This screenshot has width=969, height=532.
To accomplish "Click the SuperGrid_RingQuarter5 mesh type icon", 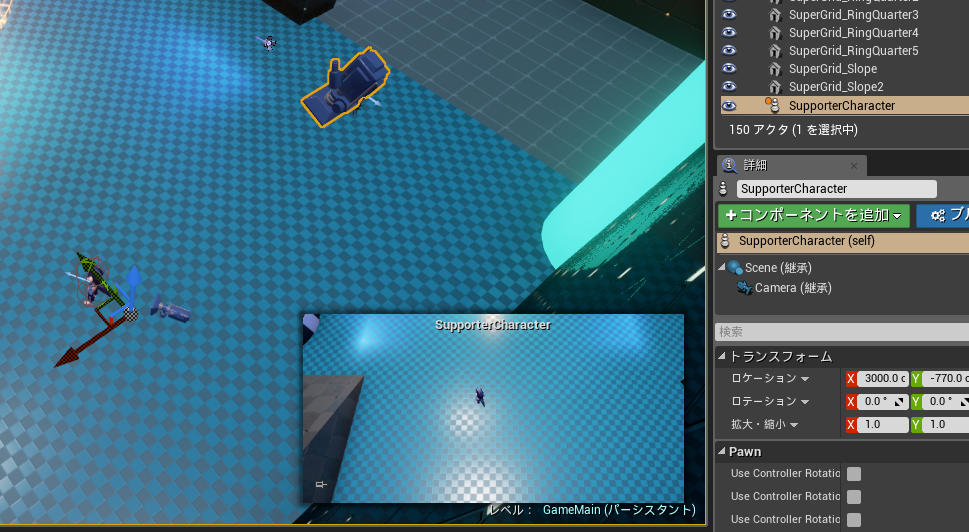I will point(774,50).
